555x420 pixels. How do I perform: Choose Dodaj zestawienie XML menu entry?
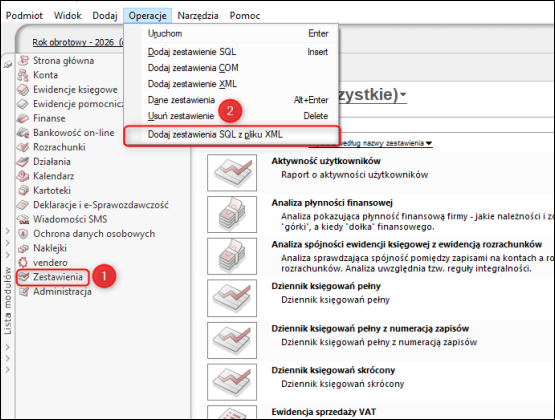coord(232,84)
